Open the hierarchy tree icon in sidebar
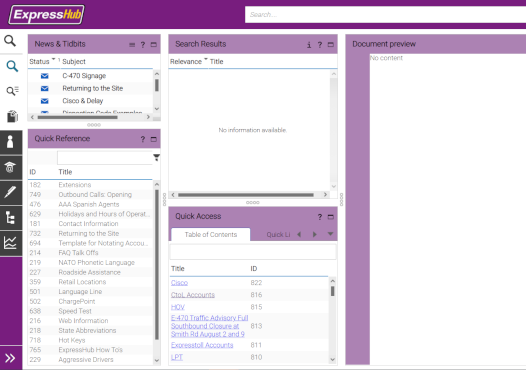This screenshot has width=526, height=370. [11, 218]
